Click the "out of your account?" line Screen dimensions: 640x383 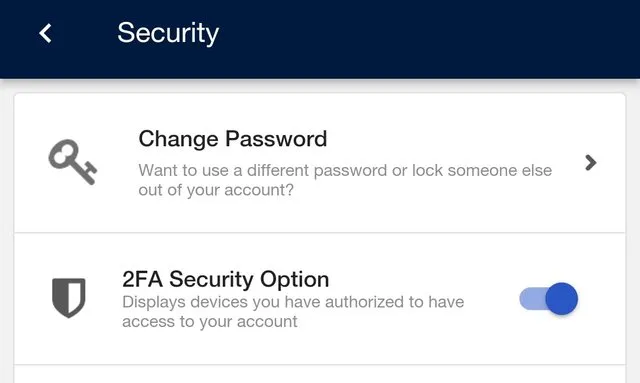(216, 190)
